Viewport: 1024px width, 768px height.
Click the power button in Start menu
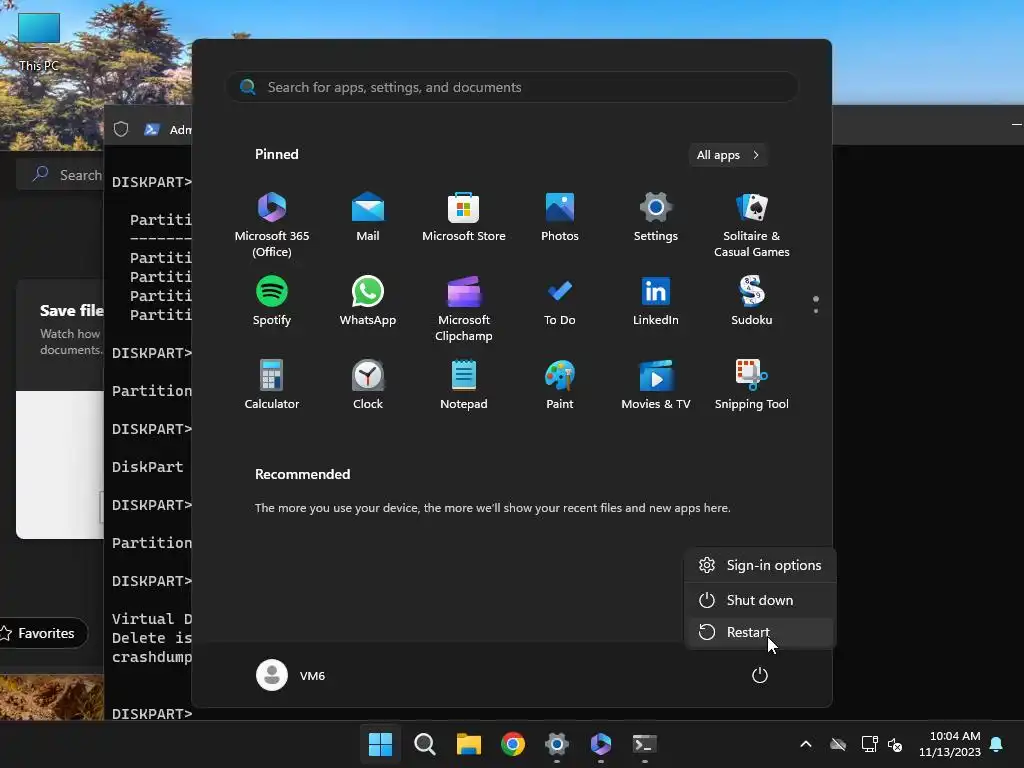click(760, 675)
